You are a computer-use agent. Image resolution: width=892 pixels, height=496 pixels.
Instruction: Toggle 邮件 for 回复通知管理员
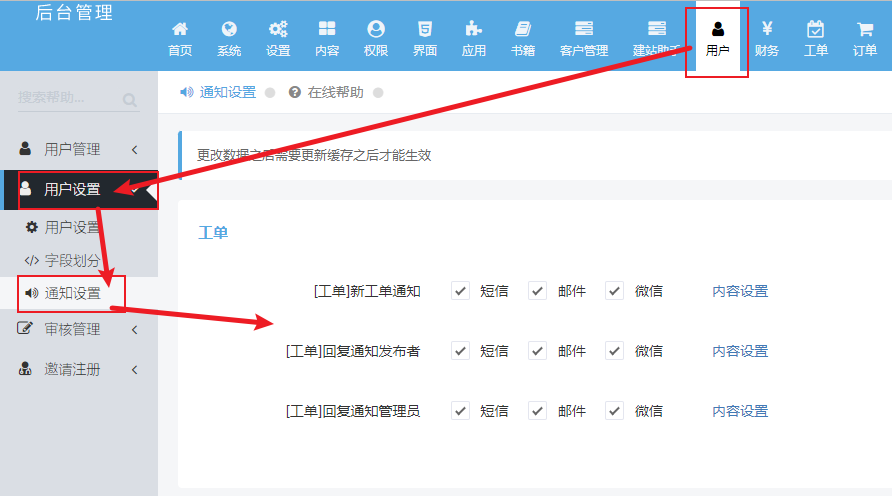(x=537, y=411)
